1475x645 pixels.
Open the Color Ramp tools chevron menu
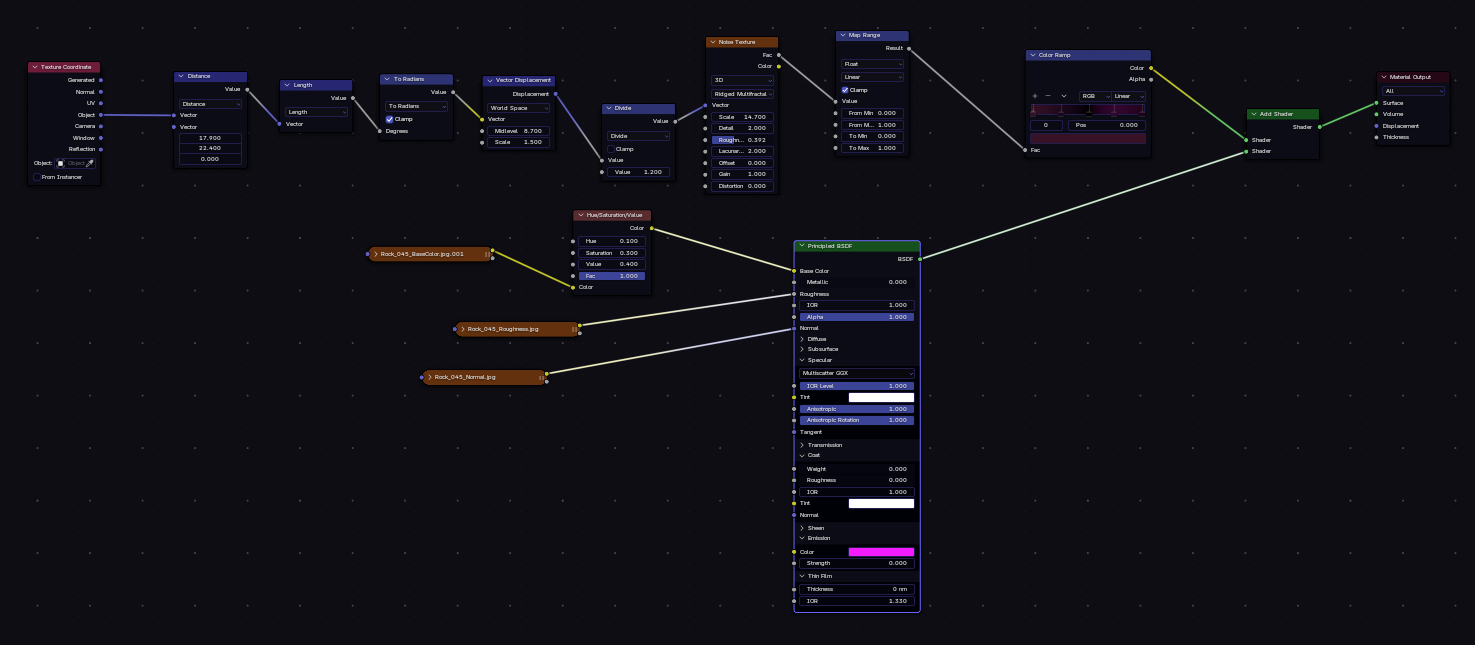tap(1064, 96)
